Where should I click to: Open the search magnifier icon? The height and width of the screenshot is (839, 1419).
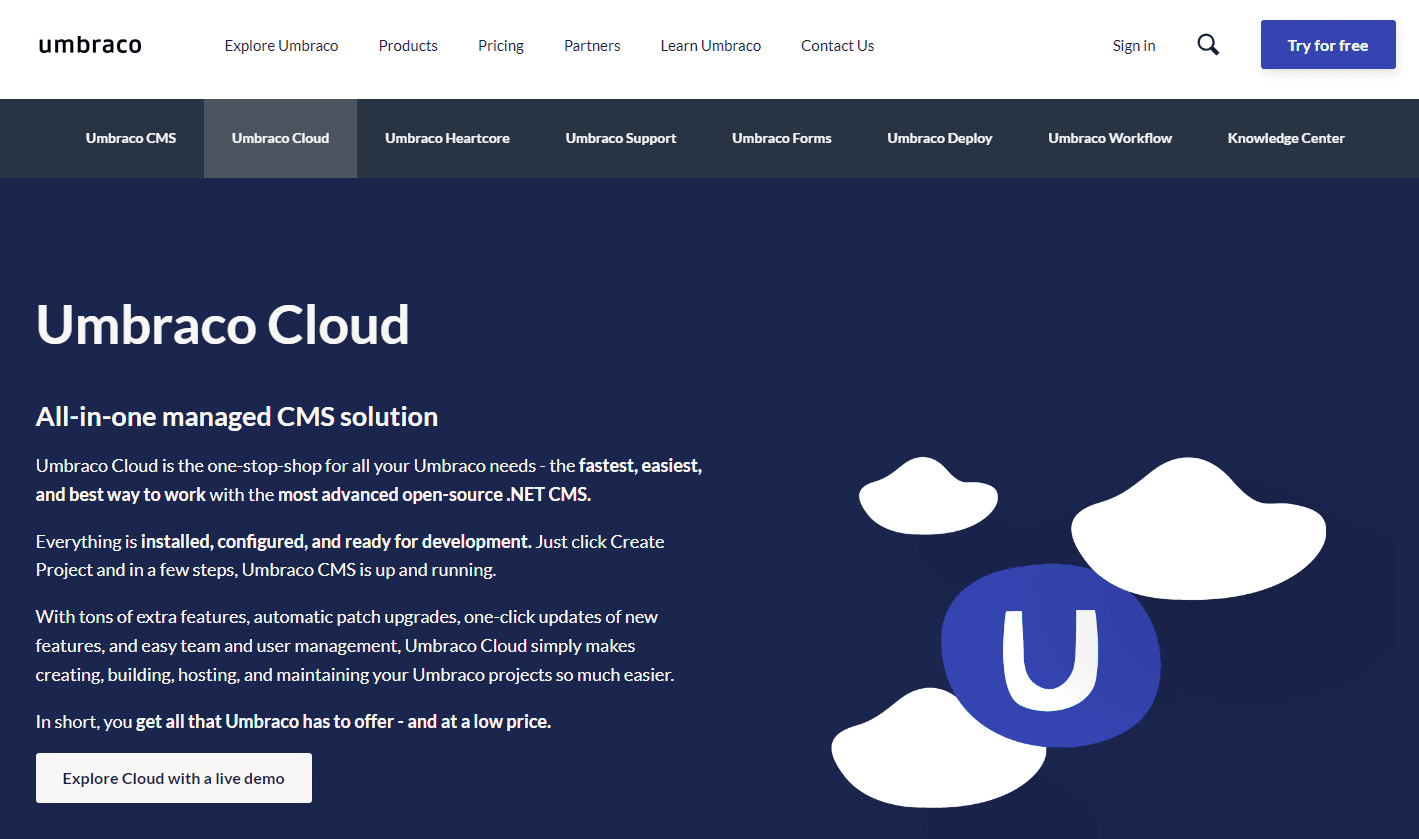1208,45
